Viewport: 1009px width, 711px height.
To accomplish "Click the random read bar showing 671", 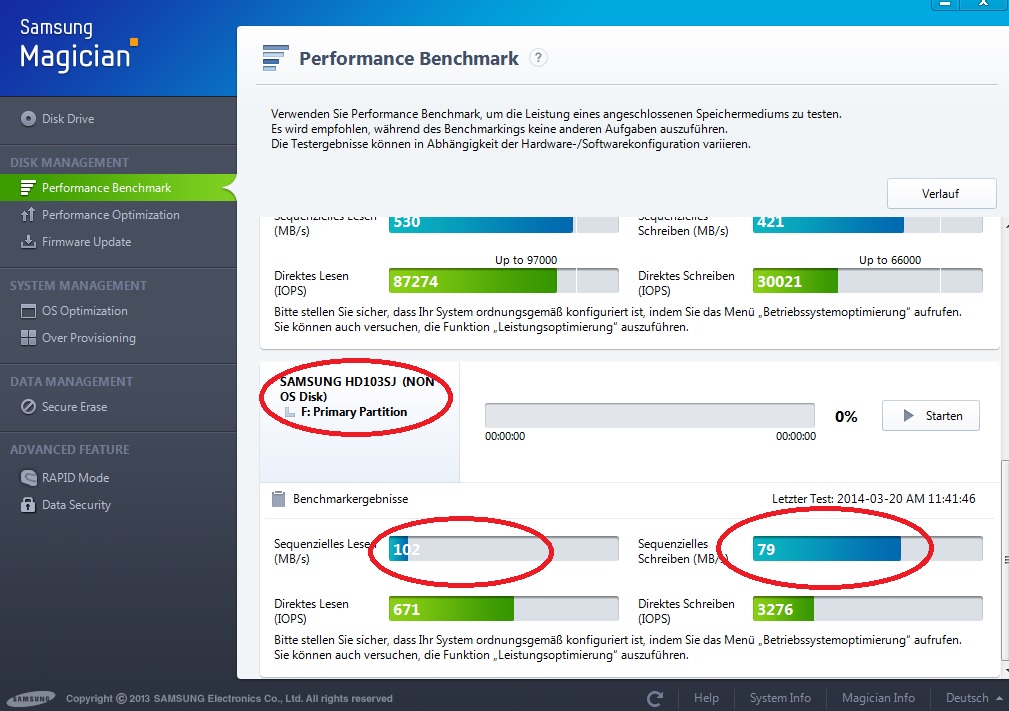I will click(504, 609).
